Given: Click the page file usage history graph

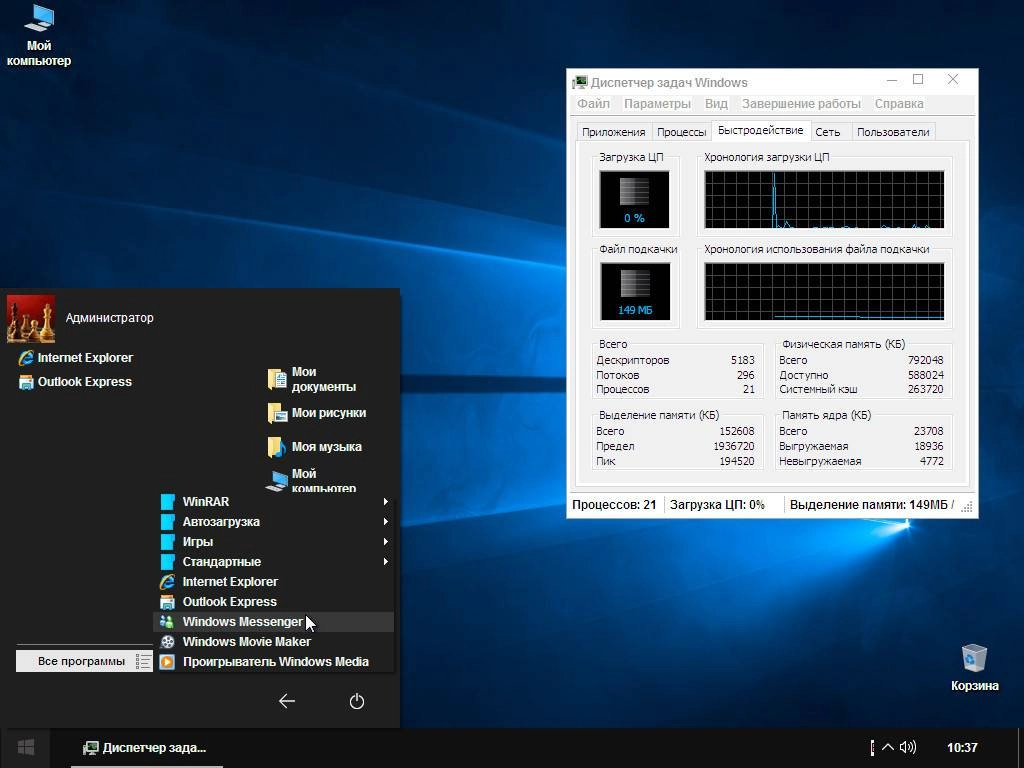Looking at the screenshot, I should [x=824, y=292].
